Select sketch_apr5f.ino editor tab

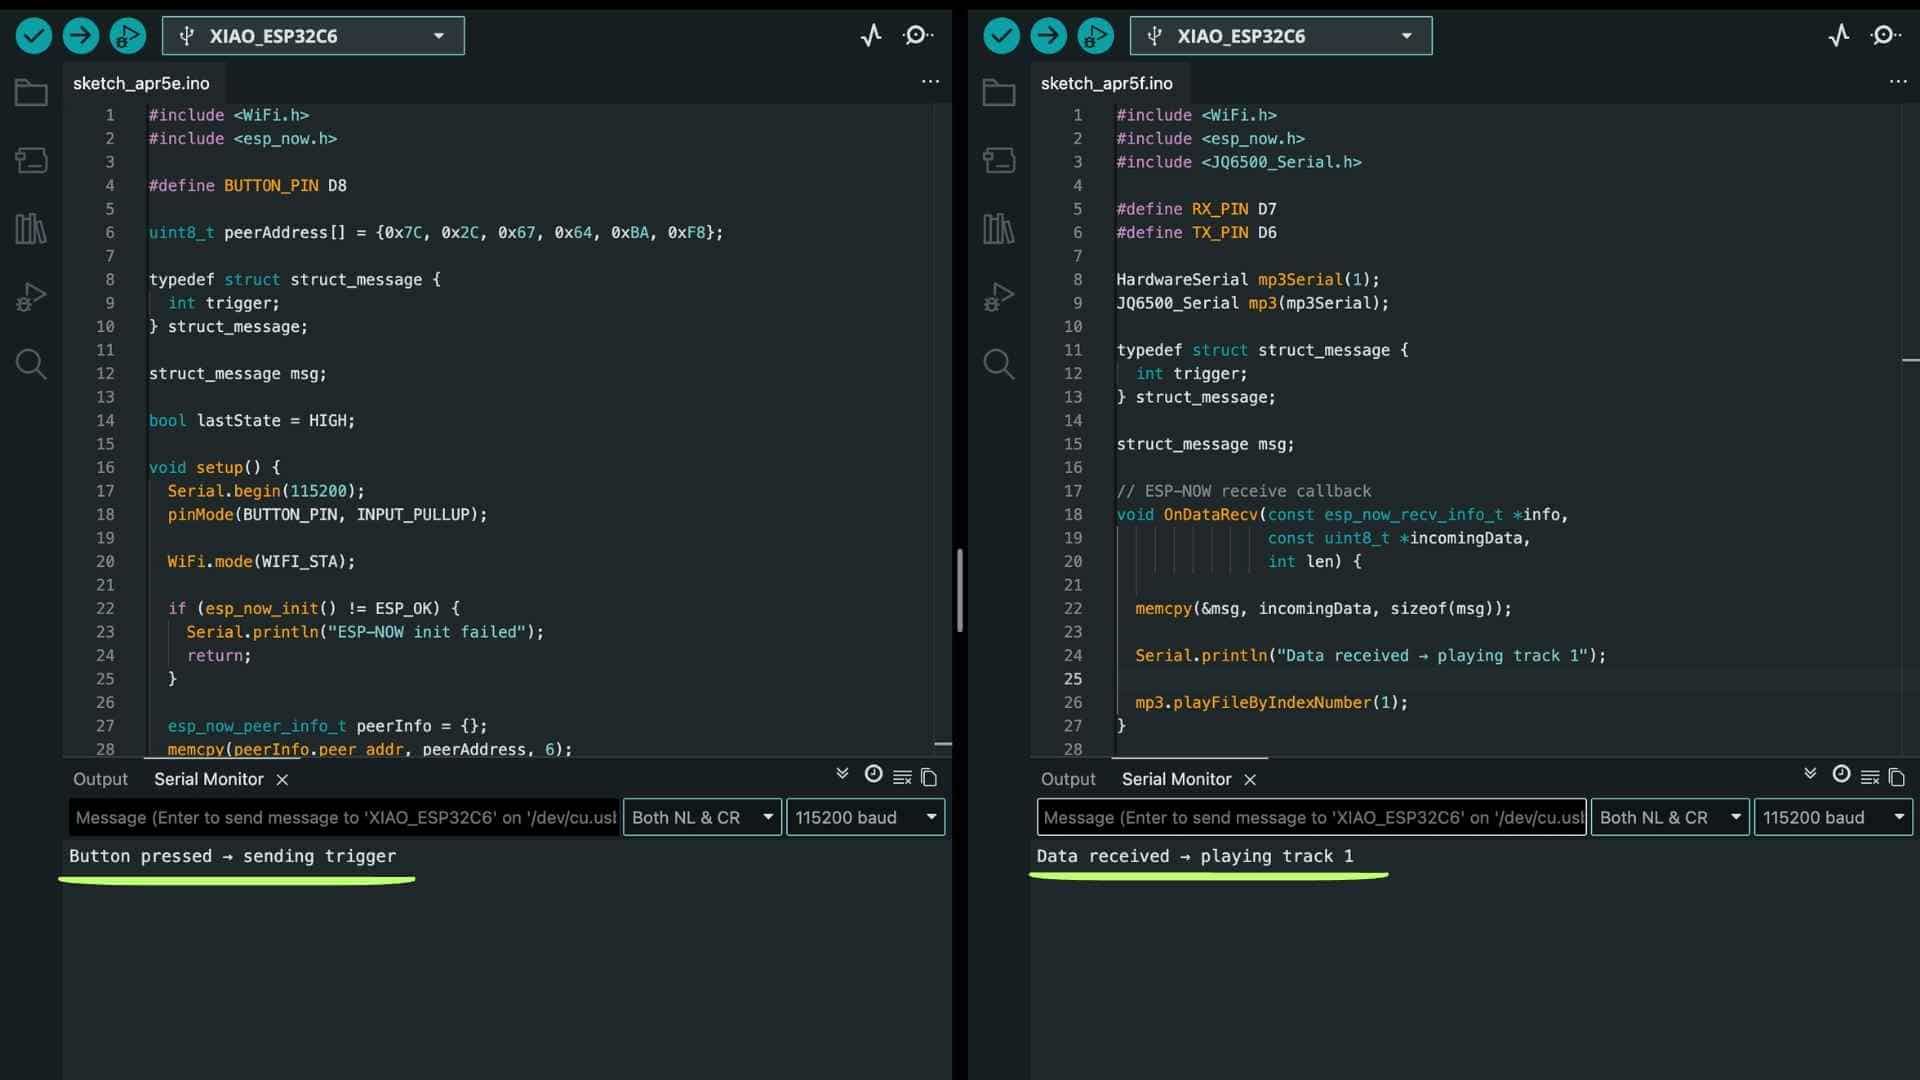coord(1106,83)
